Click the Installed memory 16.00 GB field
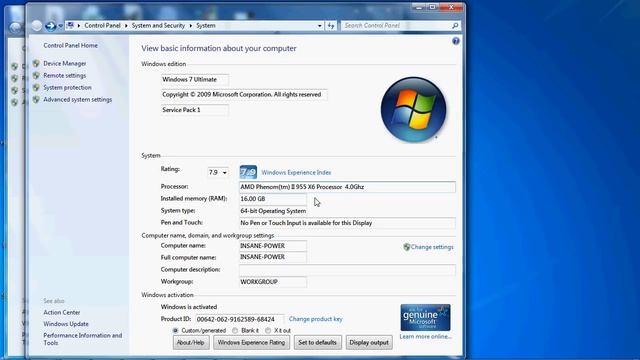This screenshot has height=360, width=640. (273, 199)
